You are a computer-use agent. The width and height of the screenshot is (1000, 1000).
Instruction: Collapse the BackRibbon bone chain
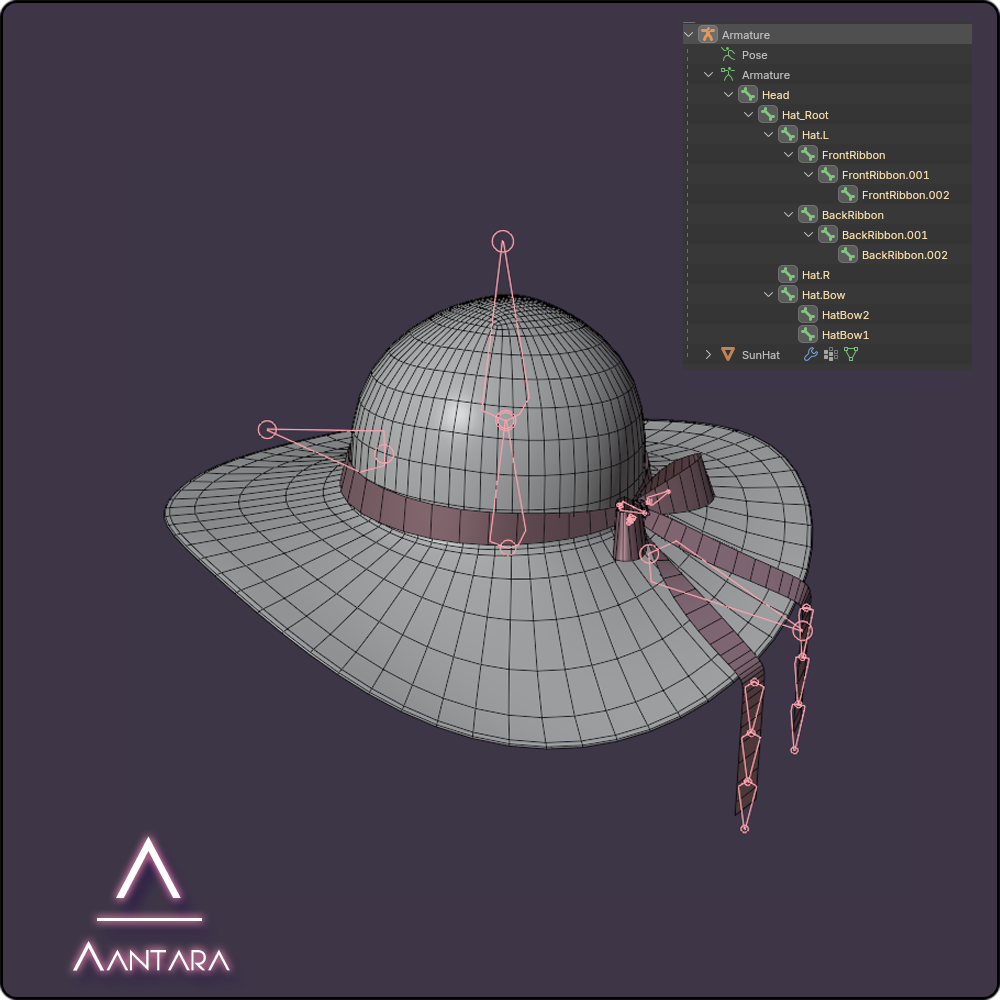click(x=788, y=214)
